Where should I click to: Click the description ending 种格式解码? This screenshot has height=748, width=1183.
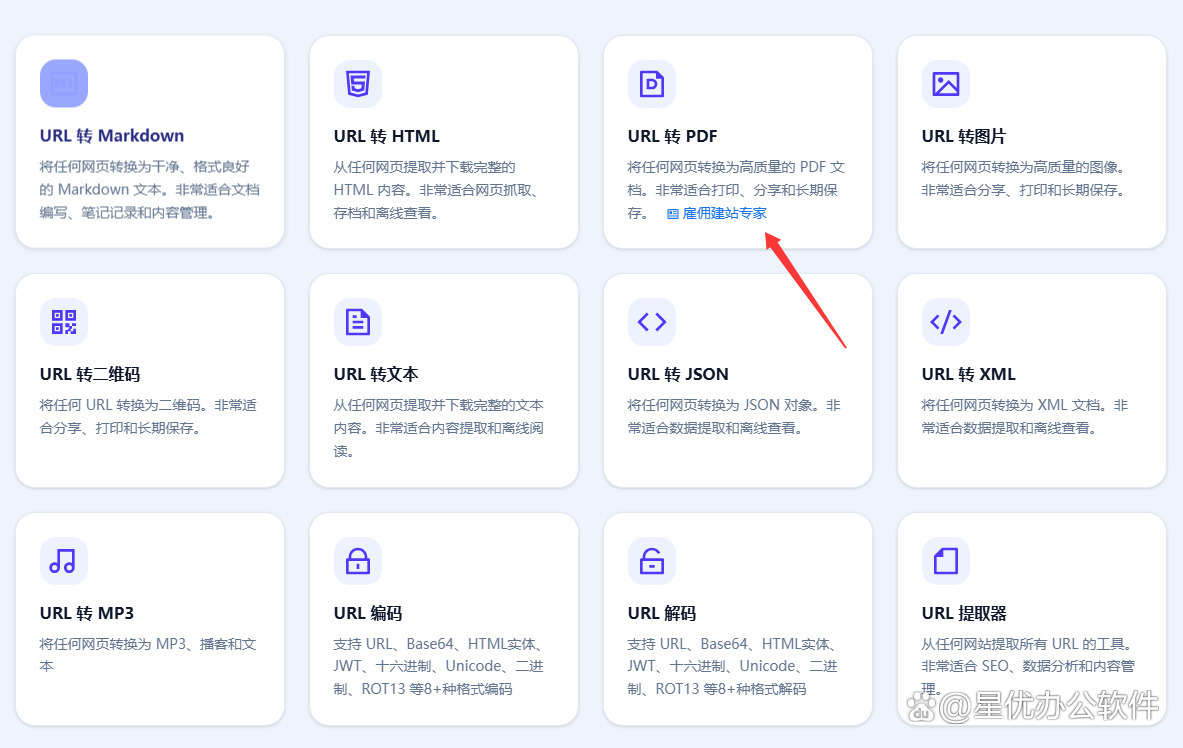733,666
